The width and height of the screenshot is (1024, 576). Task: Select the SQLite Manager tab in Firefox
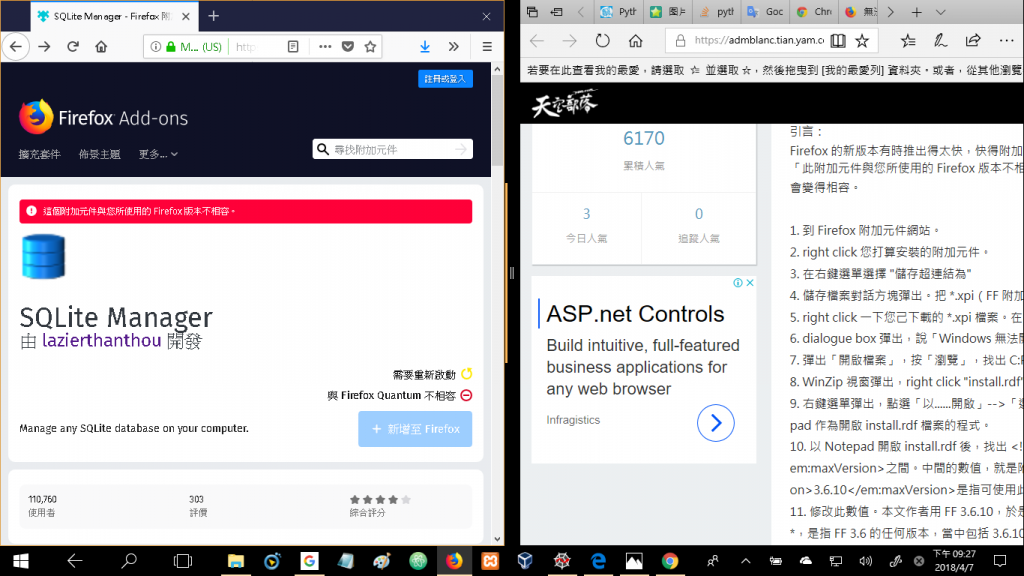point(113,16)
